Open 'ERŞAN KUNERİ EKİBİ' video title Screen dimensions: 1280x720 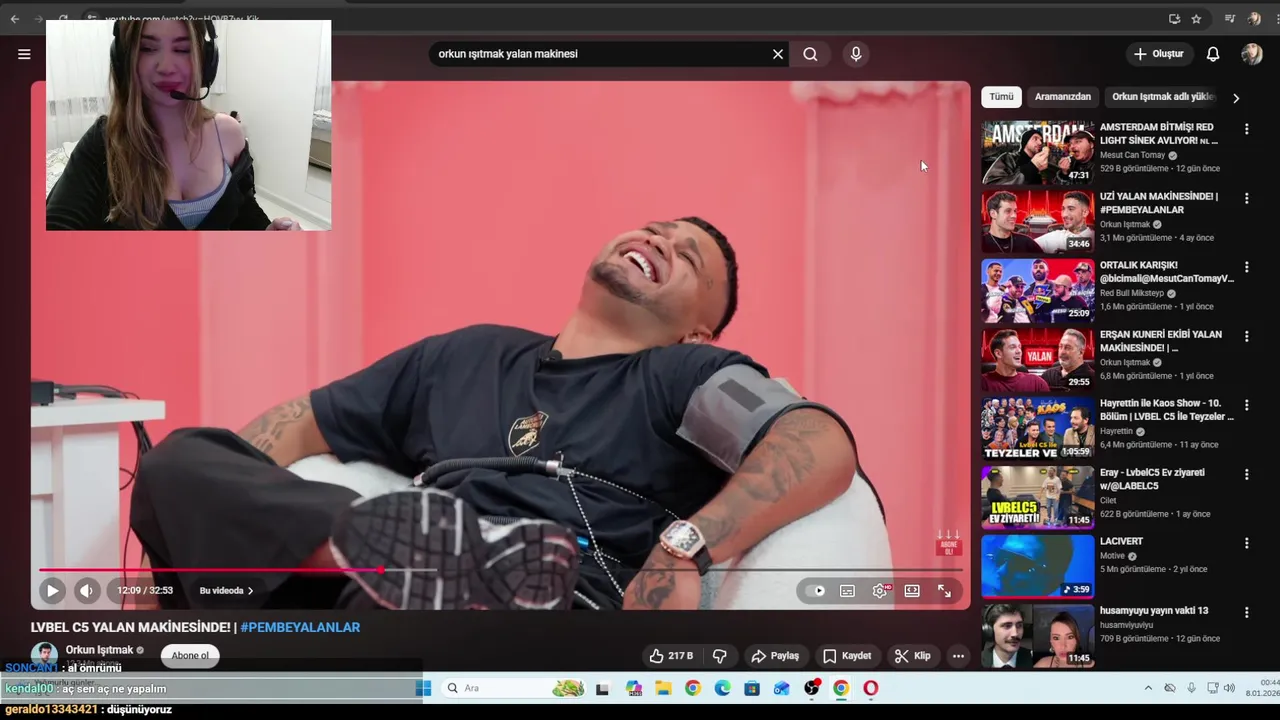(1161, 341)
